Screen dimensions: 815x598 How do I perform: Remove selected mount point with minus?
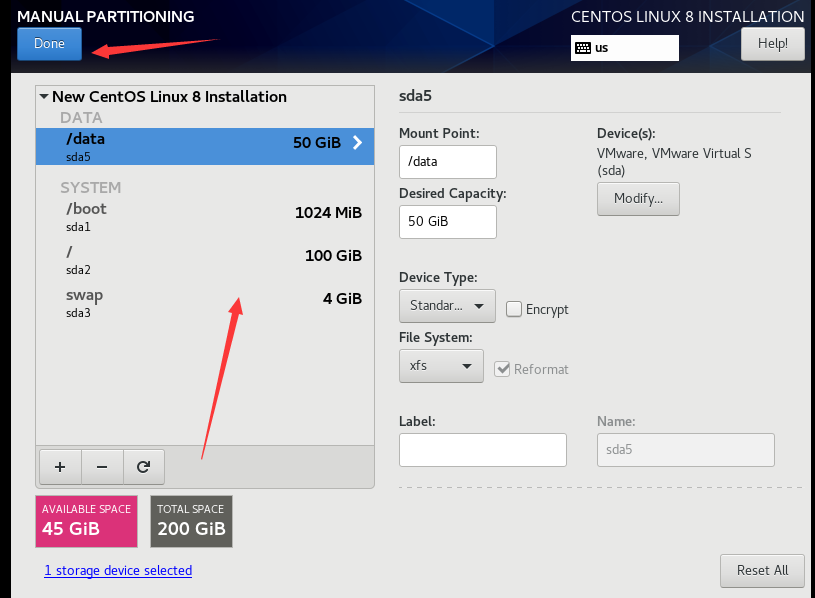pos(102,467)
